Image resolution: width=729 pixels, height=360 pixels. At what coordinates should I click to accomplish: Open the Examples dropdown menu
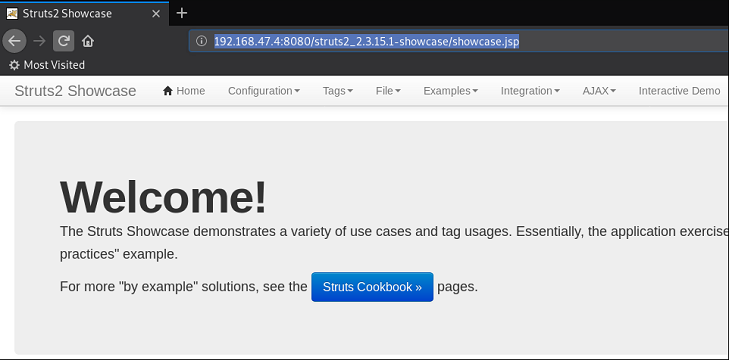pyautogui.click(x=451, y=91)
